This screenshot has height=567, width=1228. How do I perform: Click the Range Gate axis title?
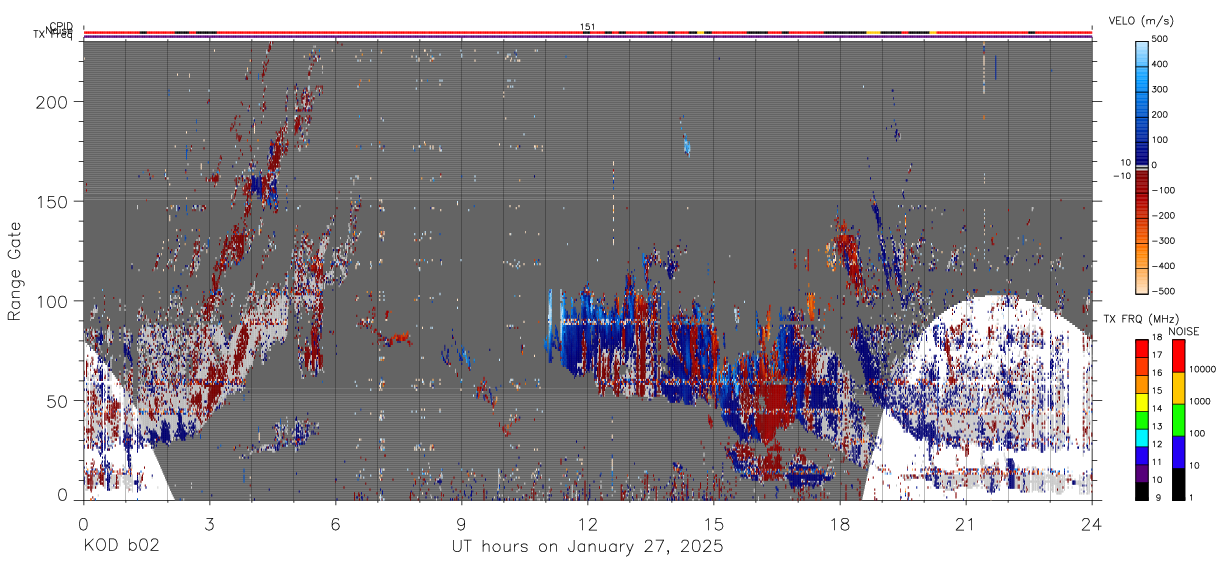pos(15,271)
